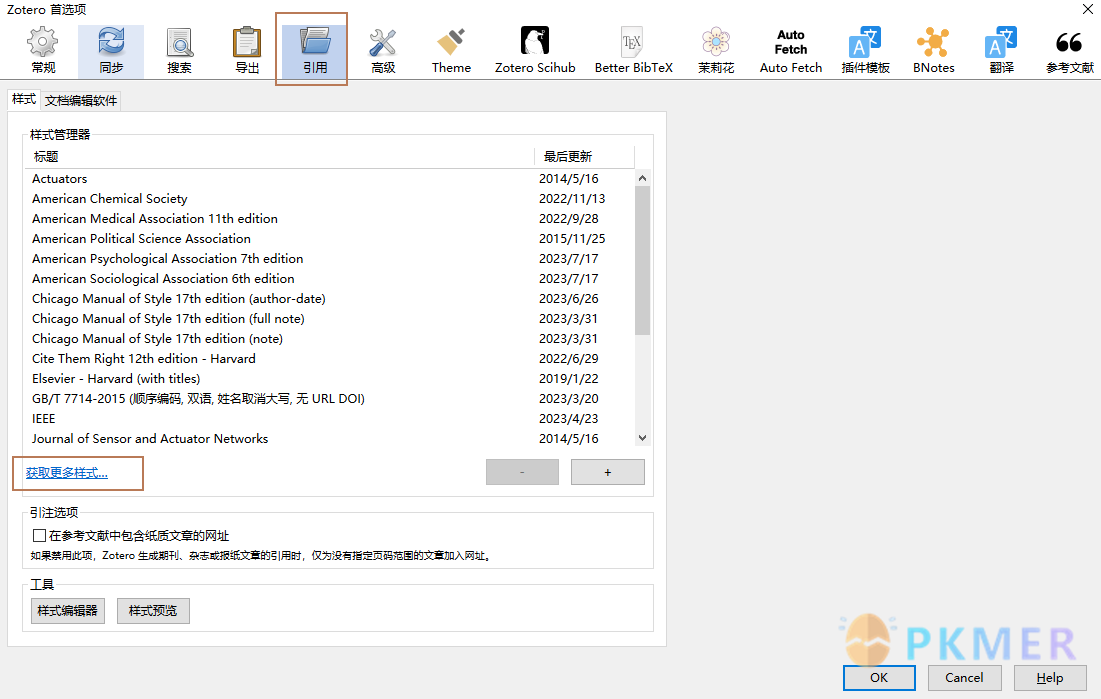Select American Sociological Association 6th edition

(x=330, y=279)
